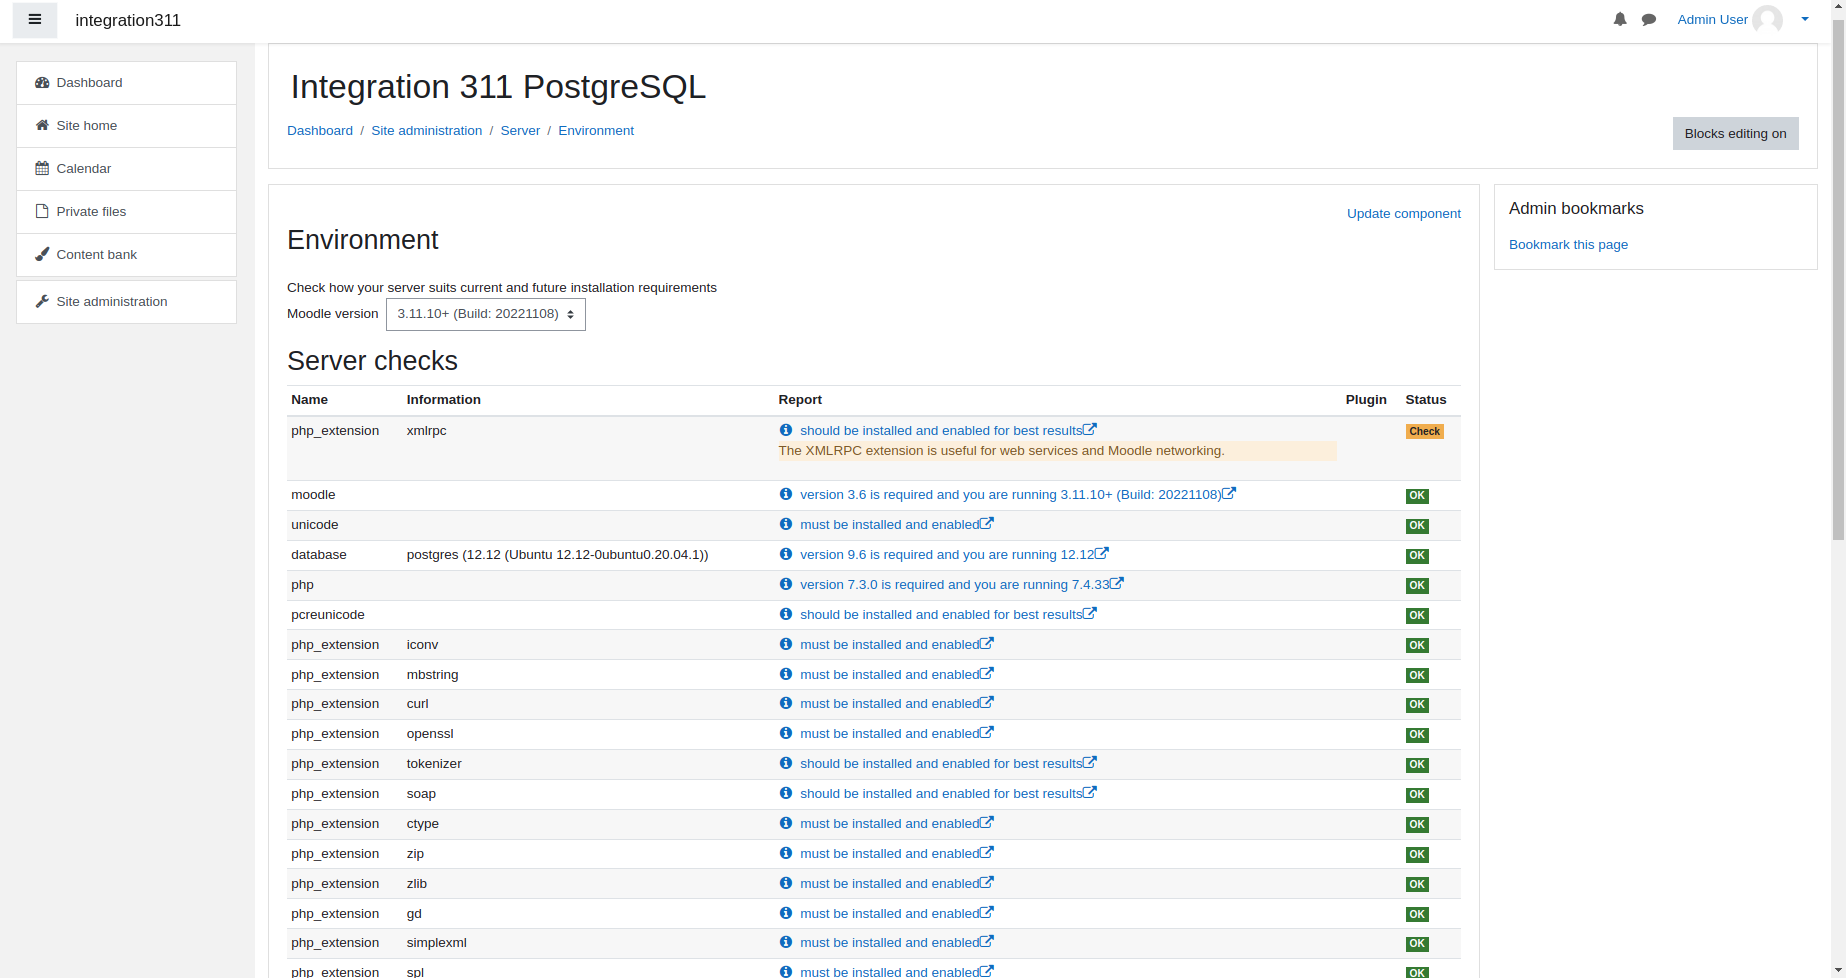Click the info icon in the moodle row
This screenshot has height=978, width=1846.
coord(786,494)
